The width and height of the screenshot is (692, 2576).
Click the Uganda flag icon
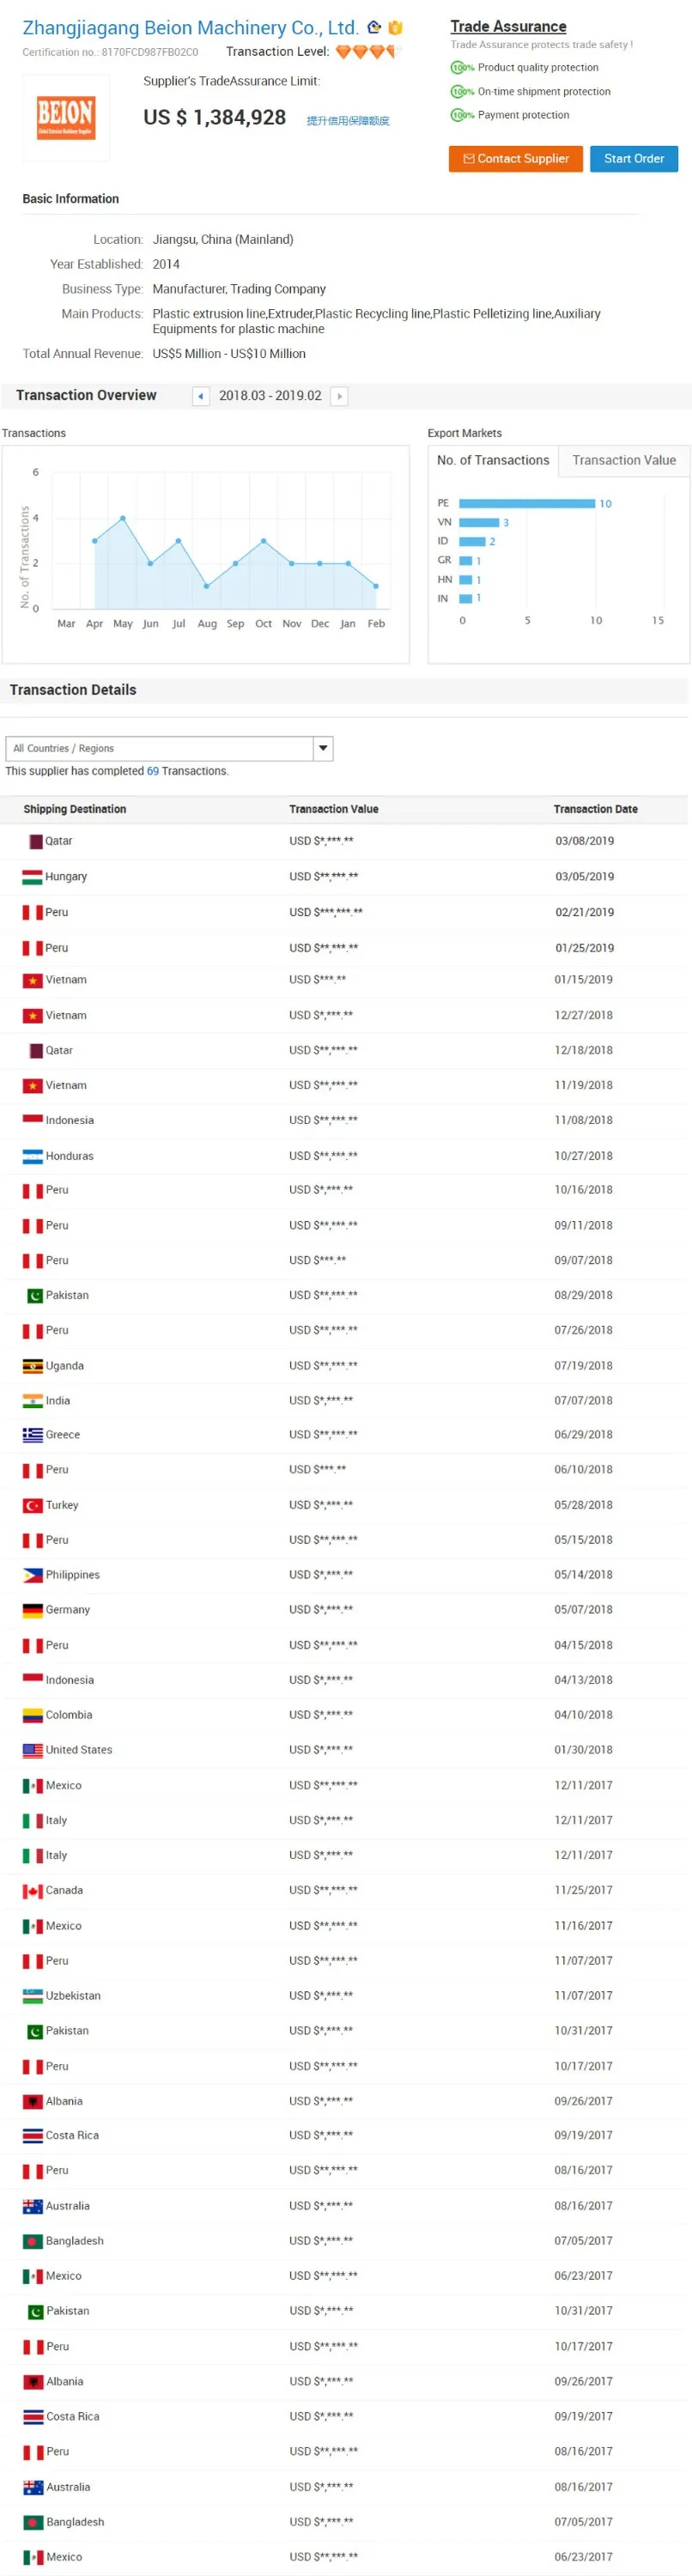(33, 1366)
